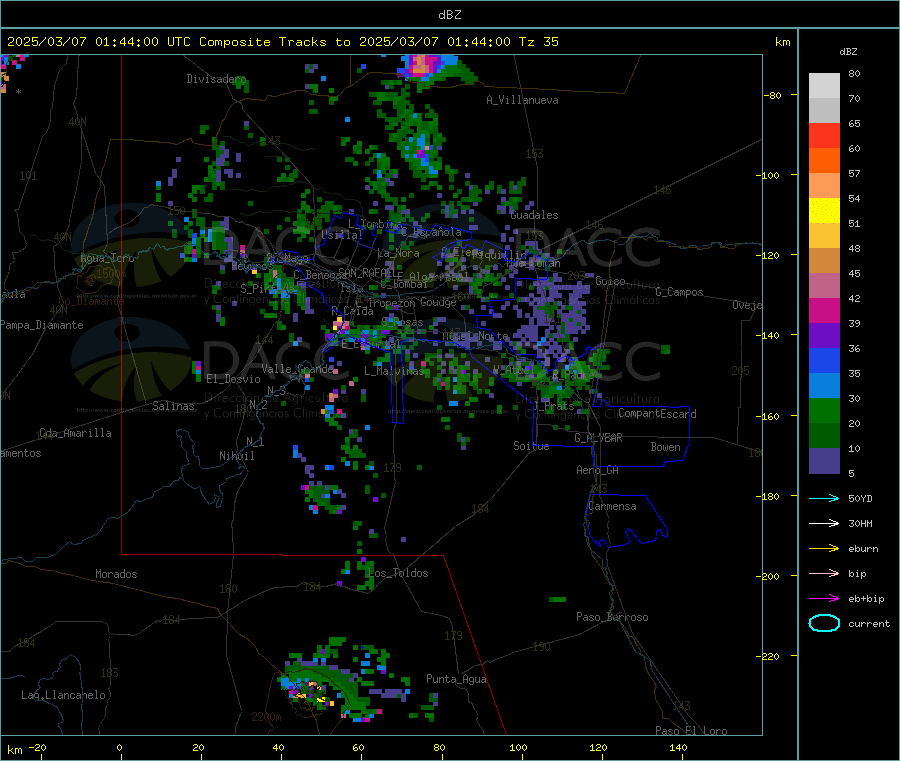Click the 2200m elevation label

266,717
